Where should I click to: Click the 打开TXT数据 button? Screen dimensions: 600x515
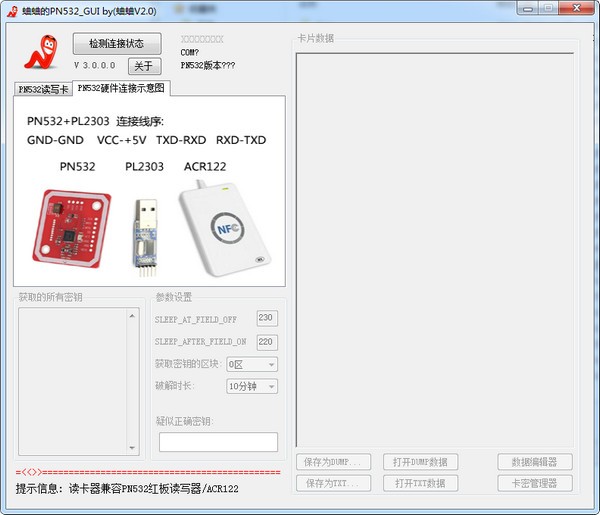421,484
